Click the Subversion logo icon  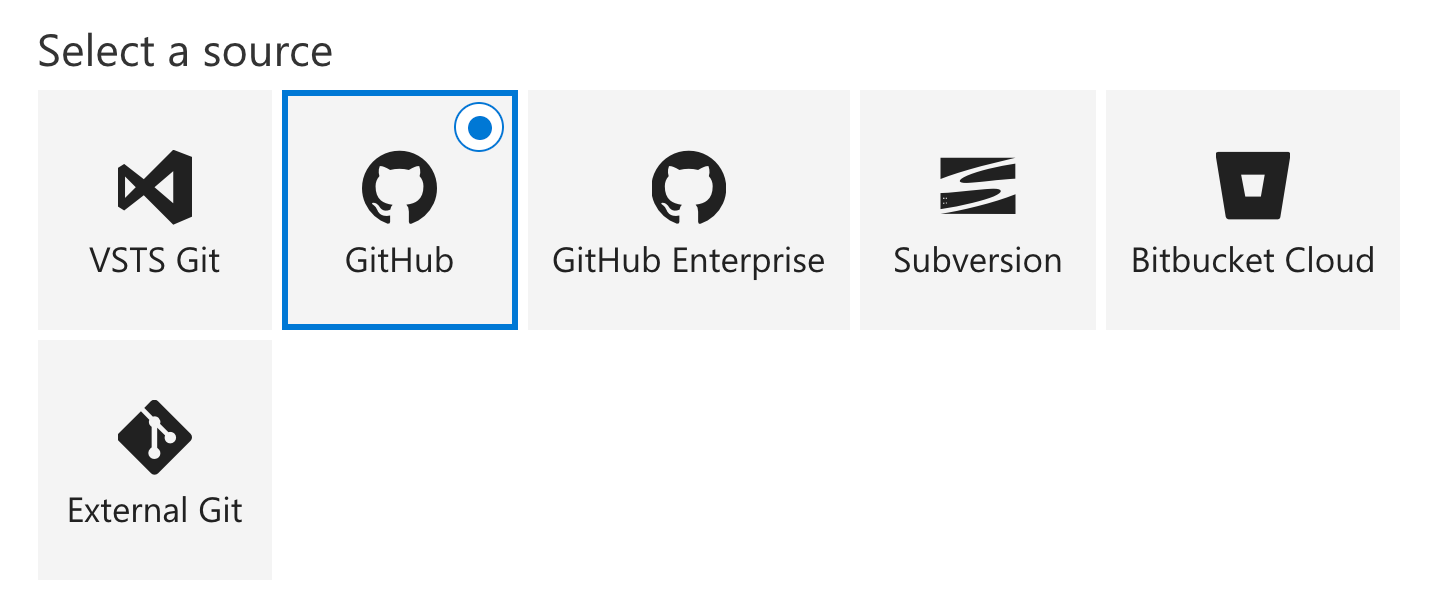pyautogui.click(x=977, y=186)
